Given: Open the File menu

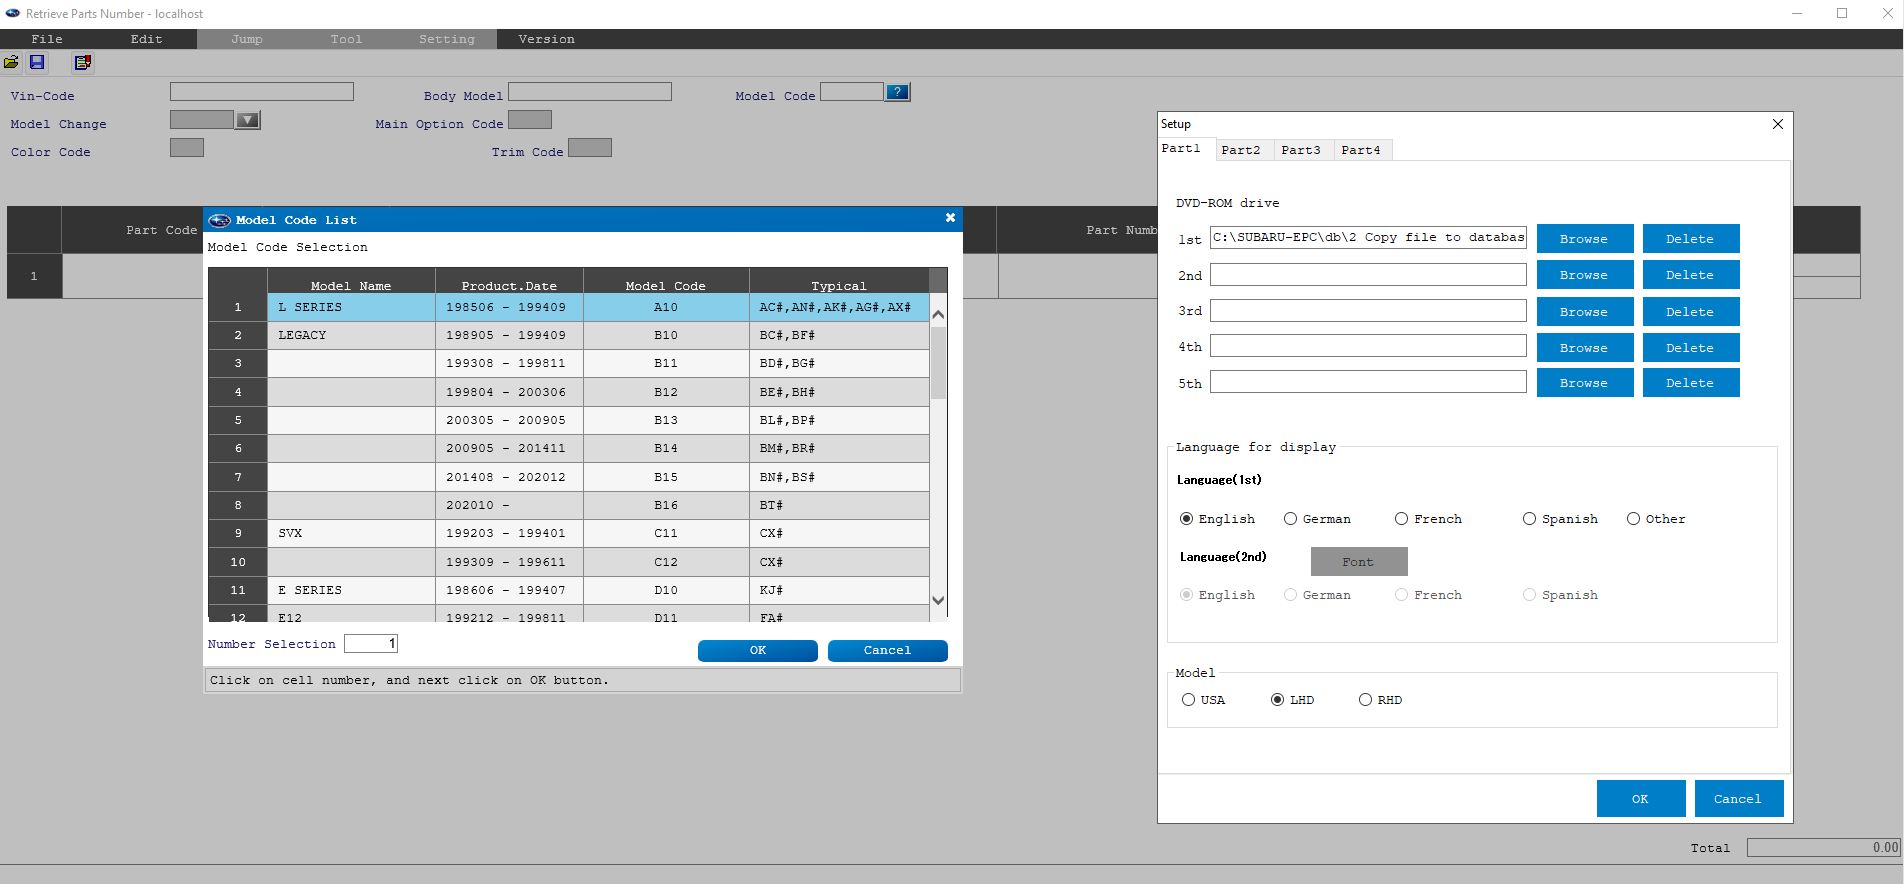Looking at the screenshot, I should [47, 39].
